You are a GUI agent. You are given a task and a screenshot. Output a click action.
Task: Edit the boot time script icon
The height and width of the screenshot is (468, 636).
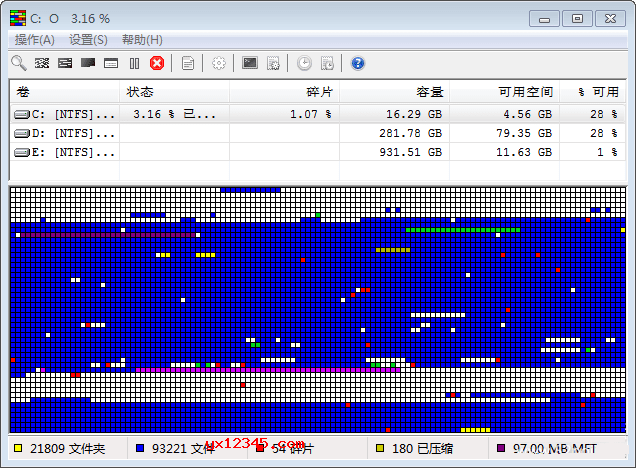click(x=273, y=63)
